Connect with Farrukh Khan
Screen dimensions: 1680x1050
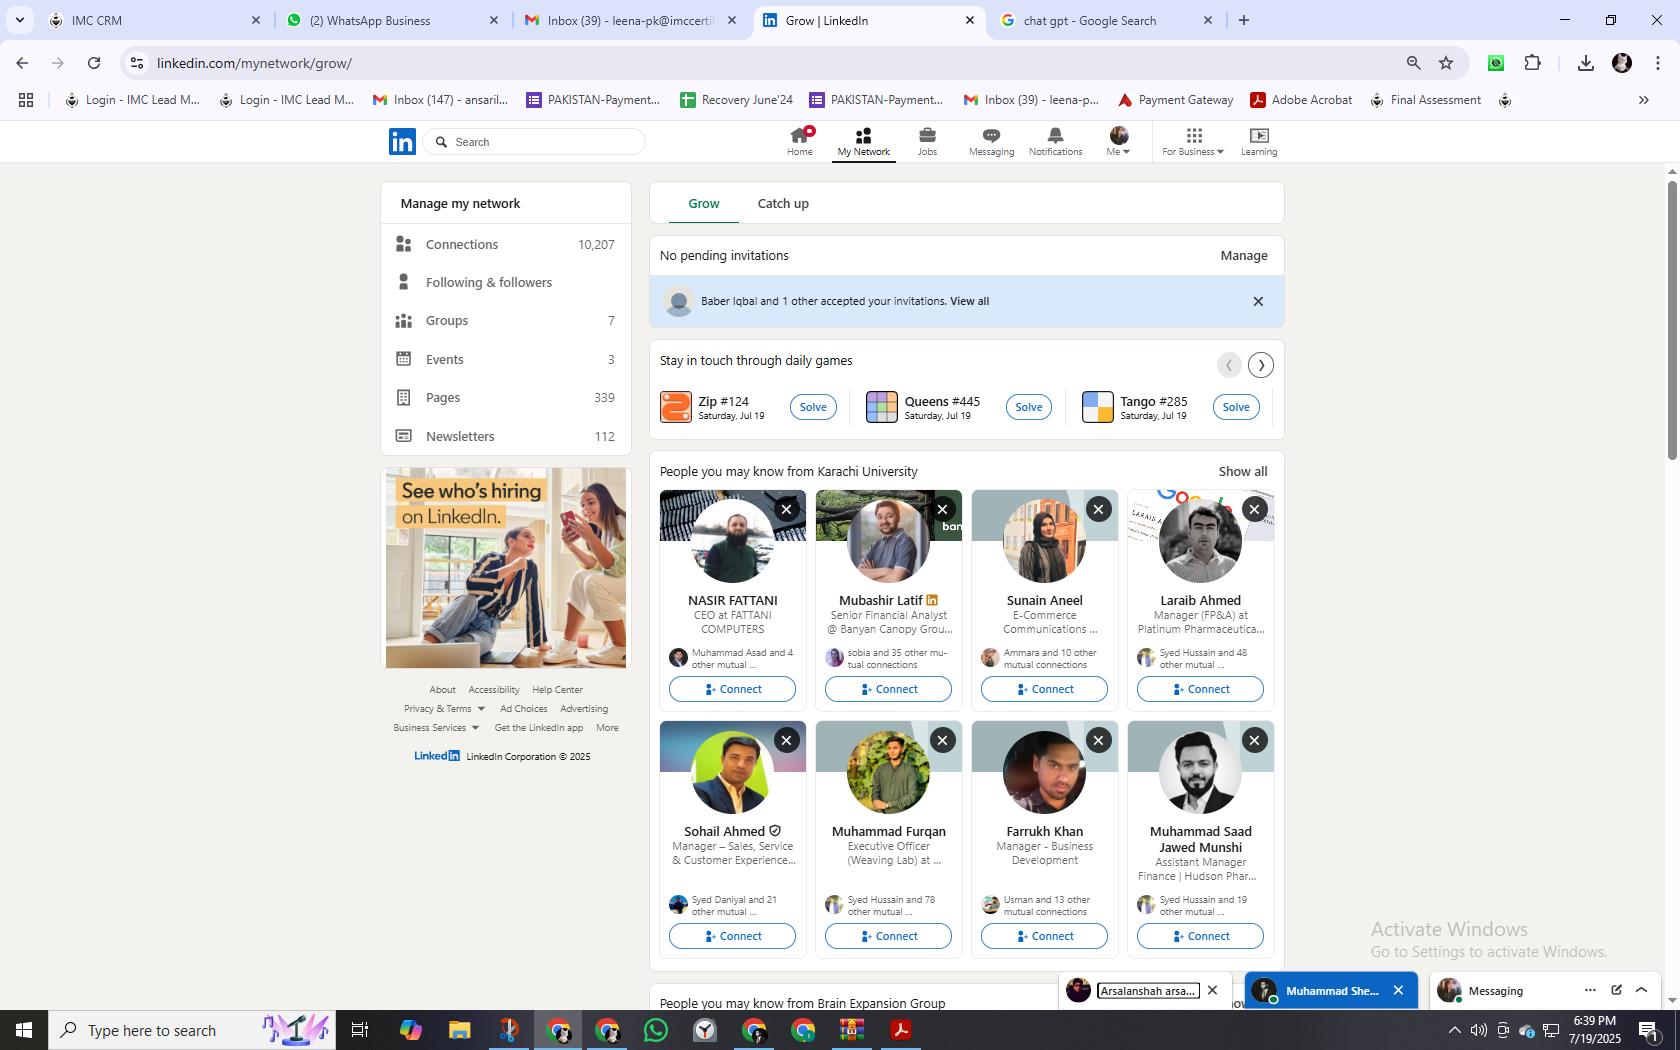click(1044, 936)
